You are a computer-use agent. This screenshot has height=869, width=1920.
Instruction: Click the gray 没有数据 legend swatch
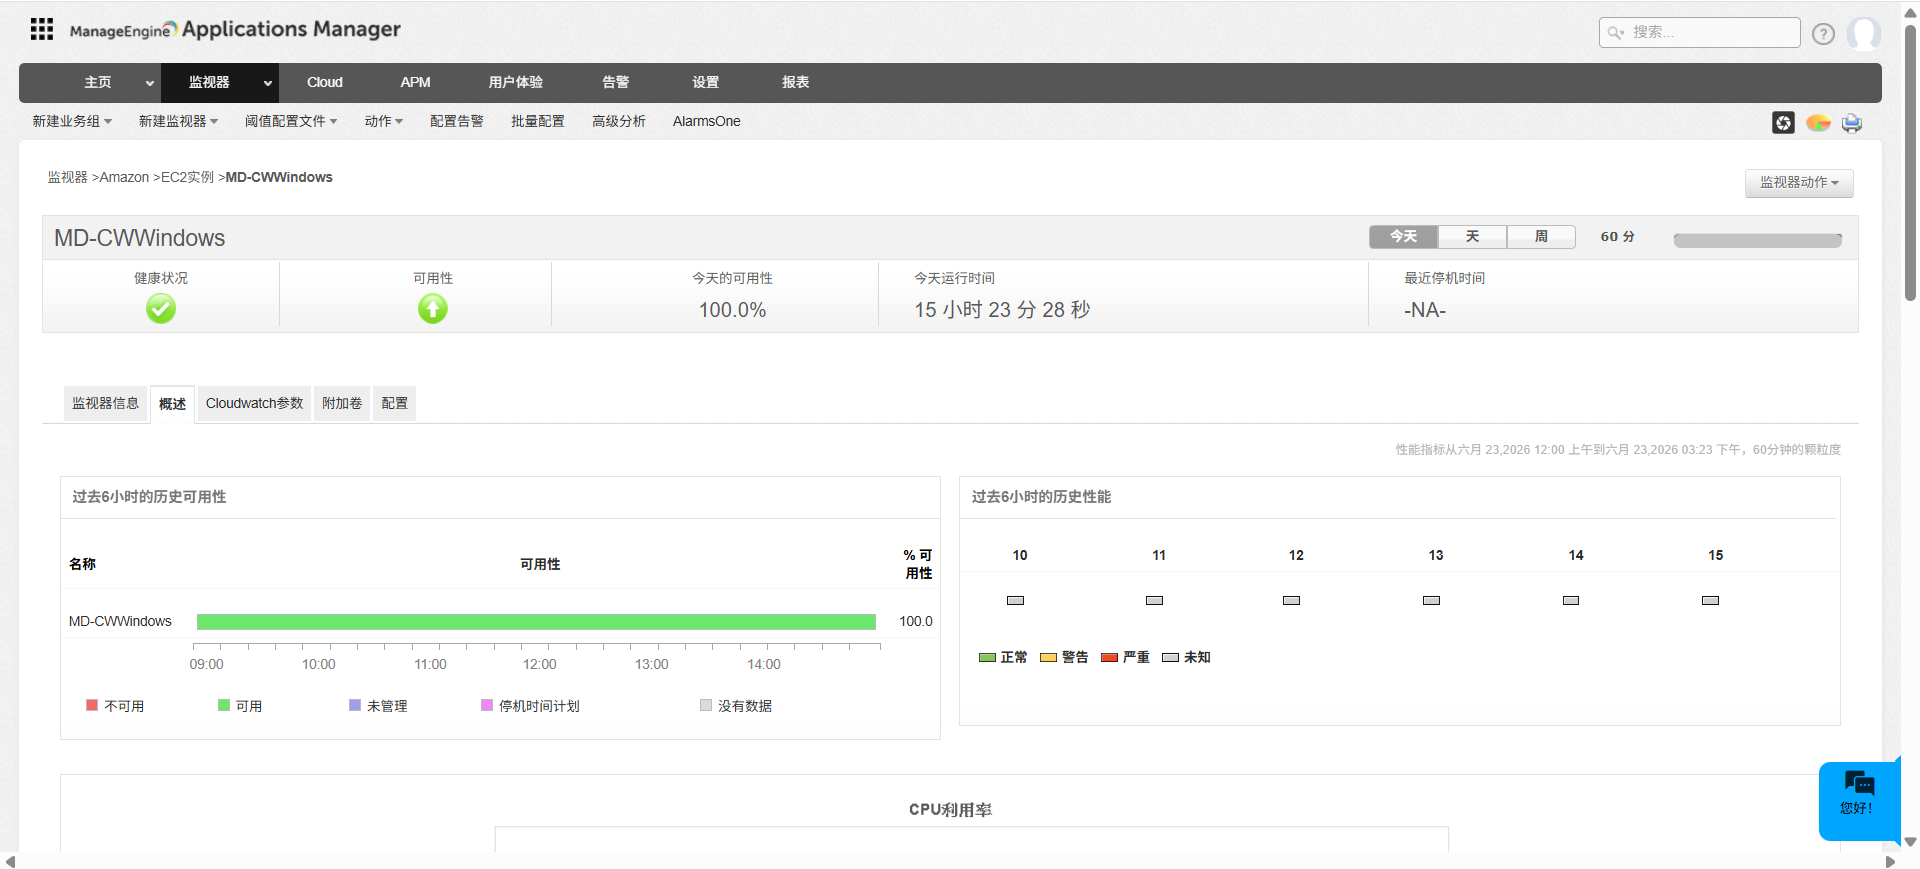point(706,705)
